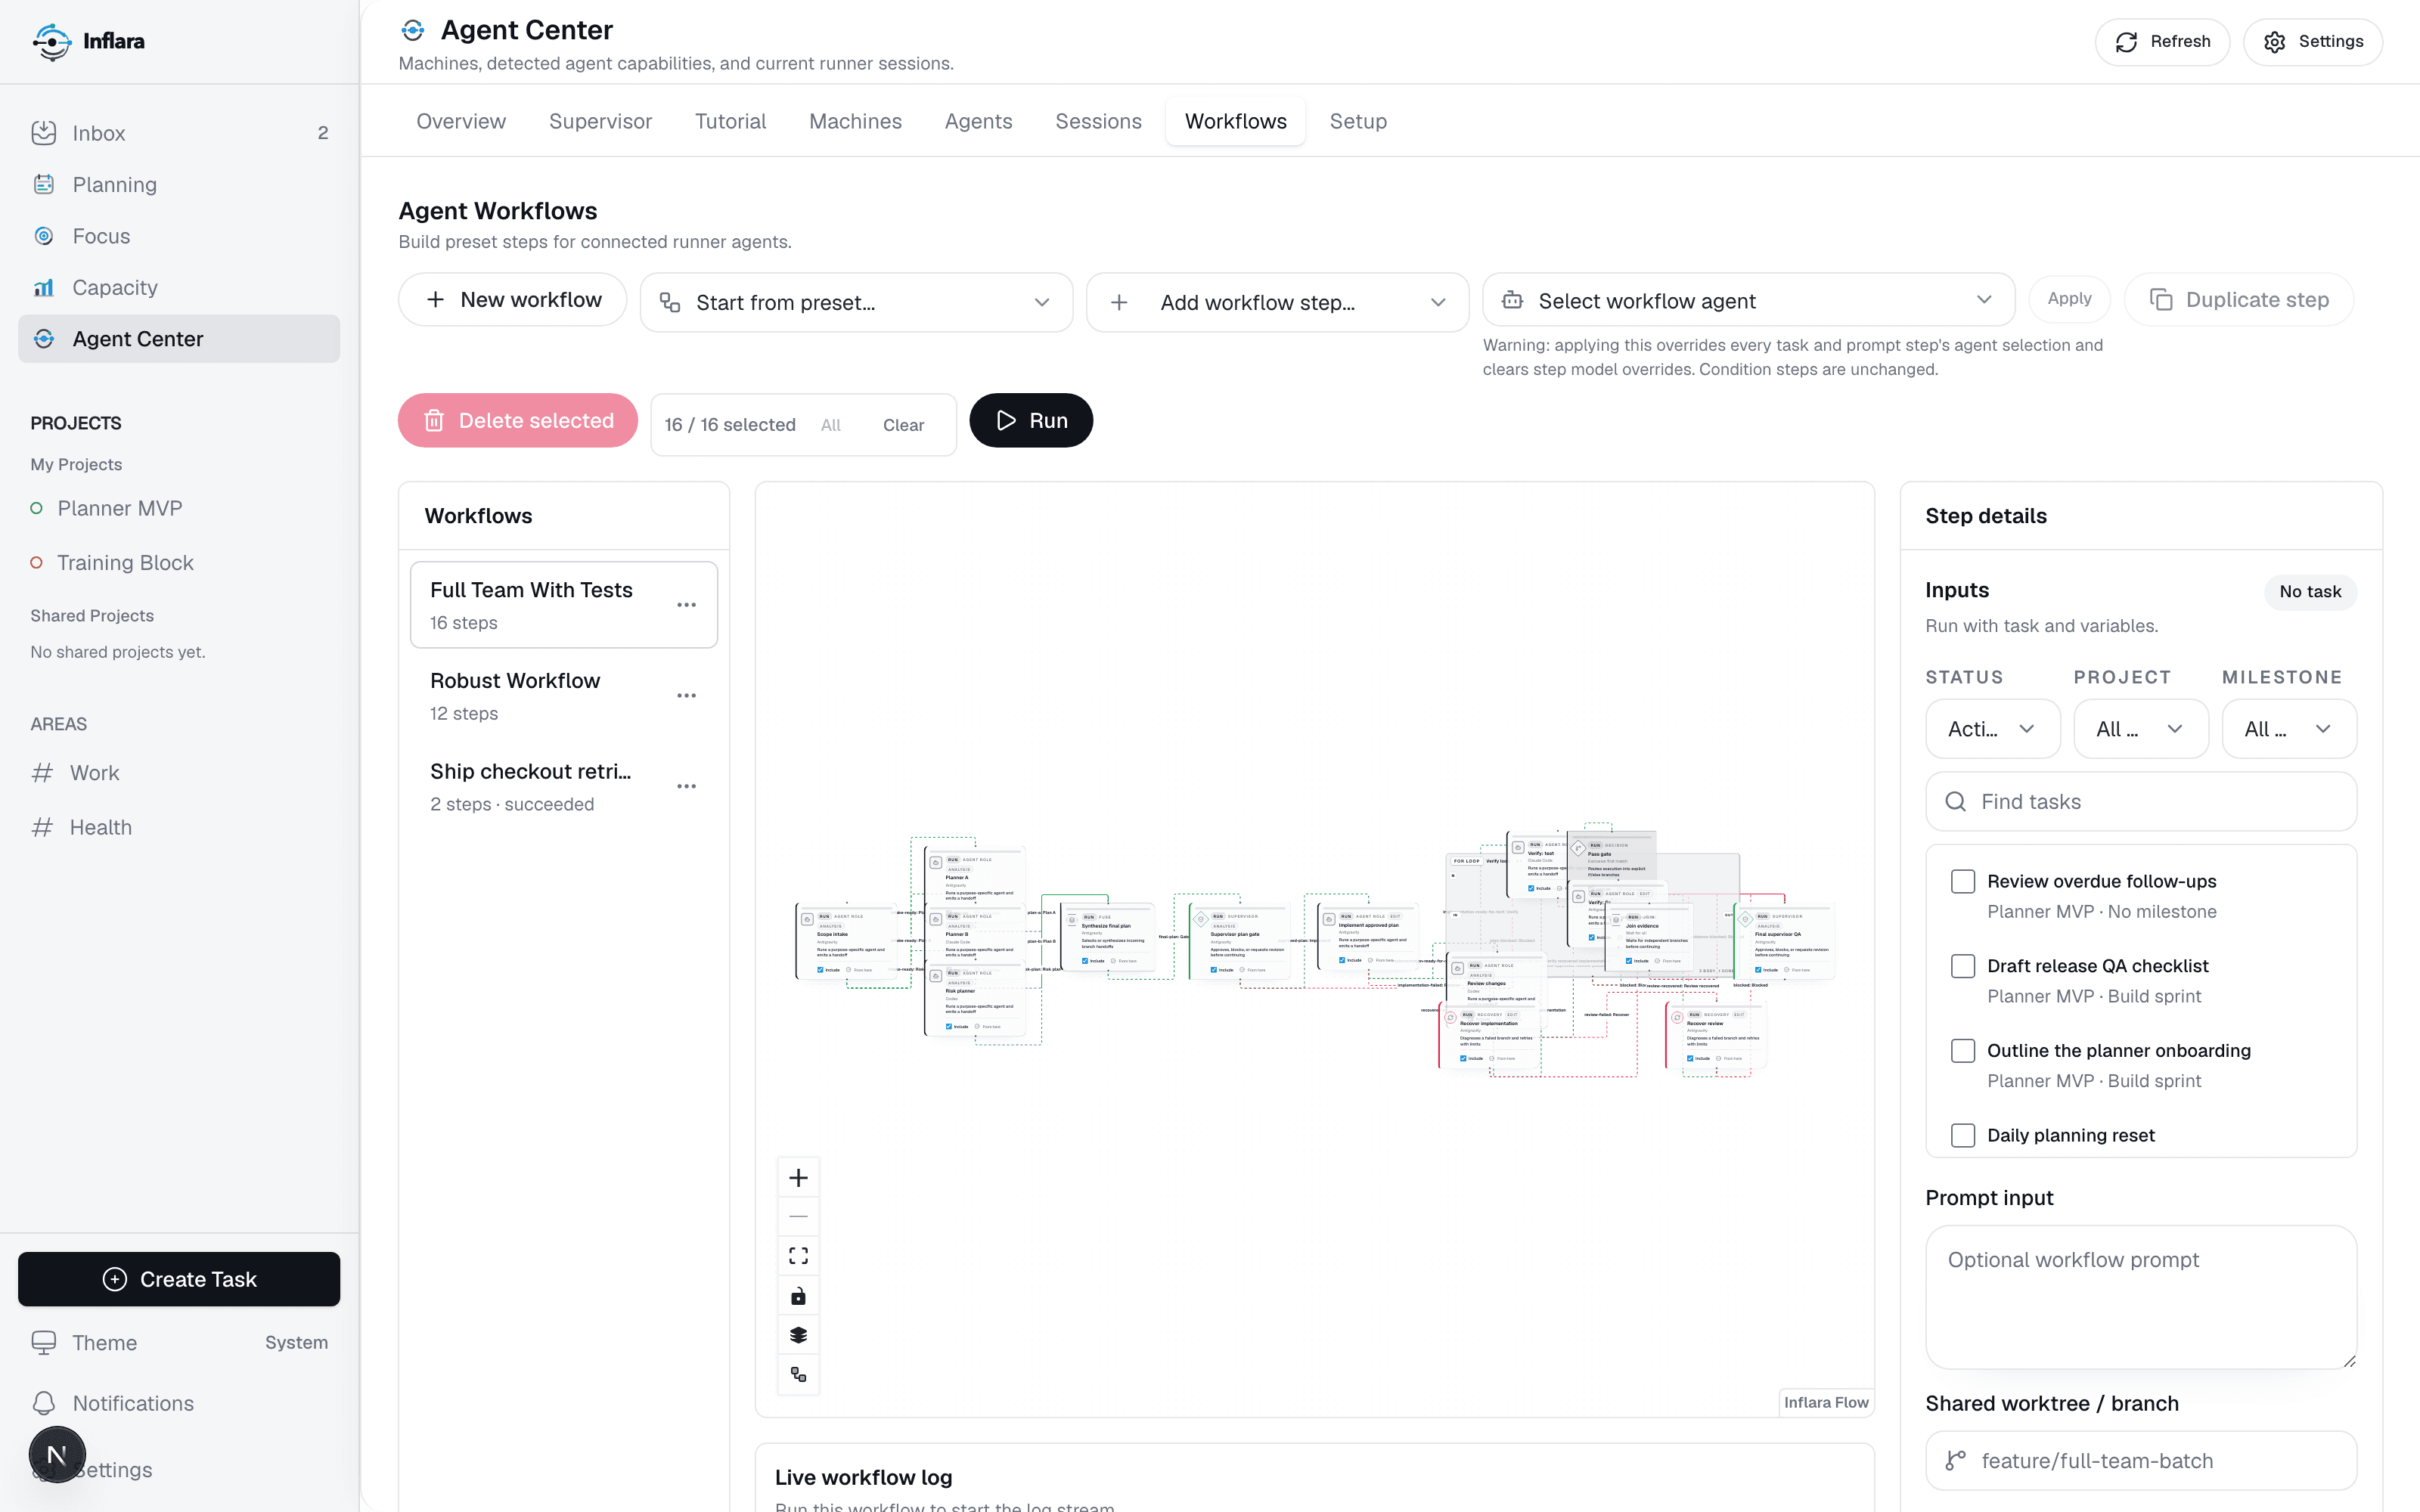Check Review overdue follow-ups task

click(x=1963, y=881)
